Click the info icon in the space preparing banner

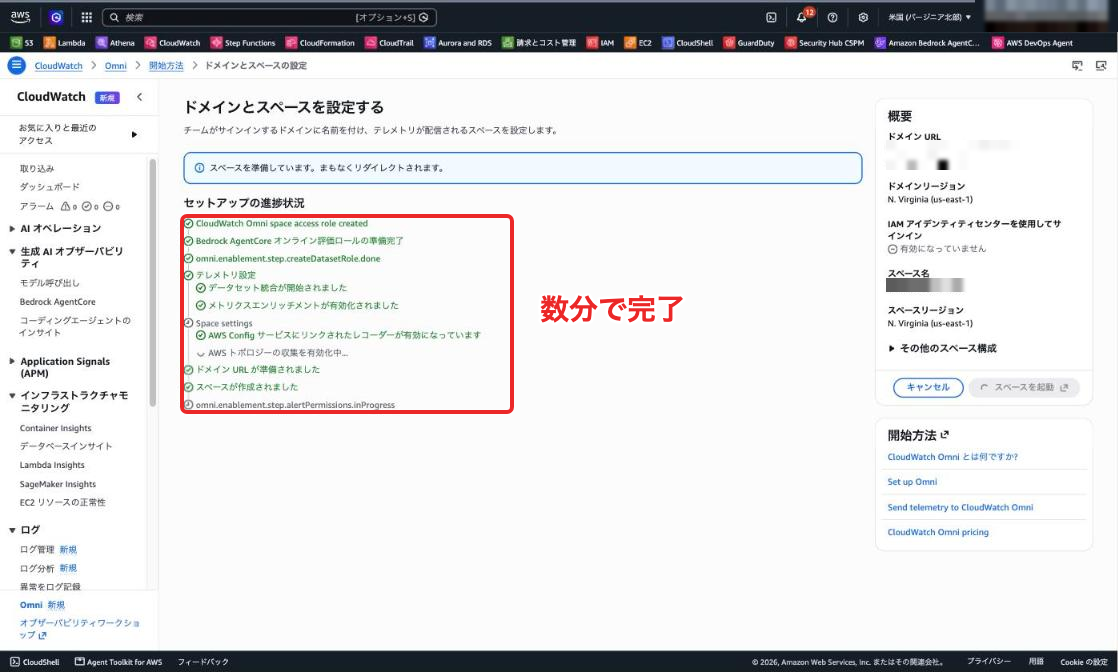tap(199, 168)
